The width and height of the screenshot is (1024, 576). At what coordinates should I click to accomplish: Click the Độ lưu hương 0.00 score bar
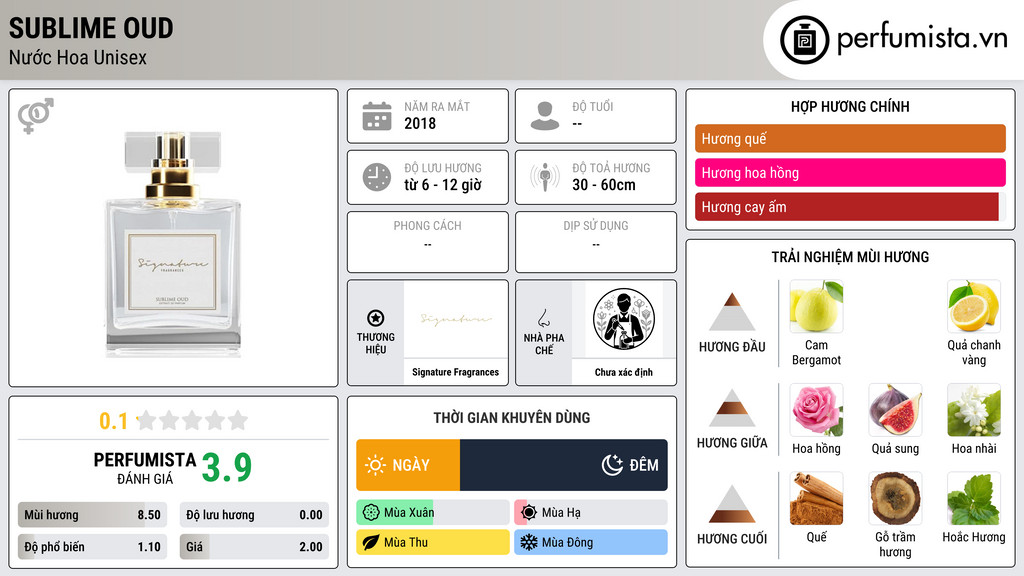[254, 515]
